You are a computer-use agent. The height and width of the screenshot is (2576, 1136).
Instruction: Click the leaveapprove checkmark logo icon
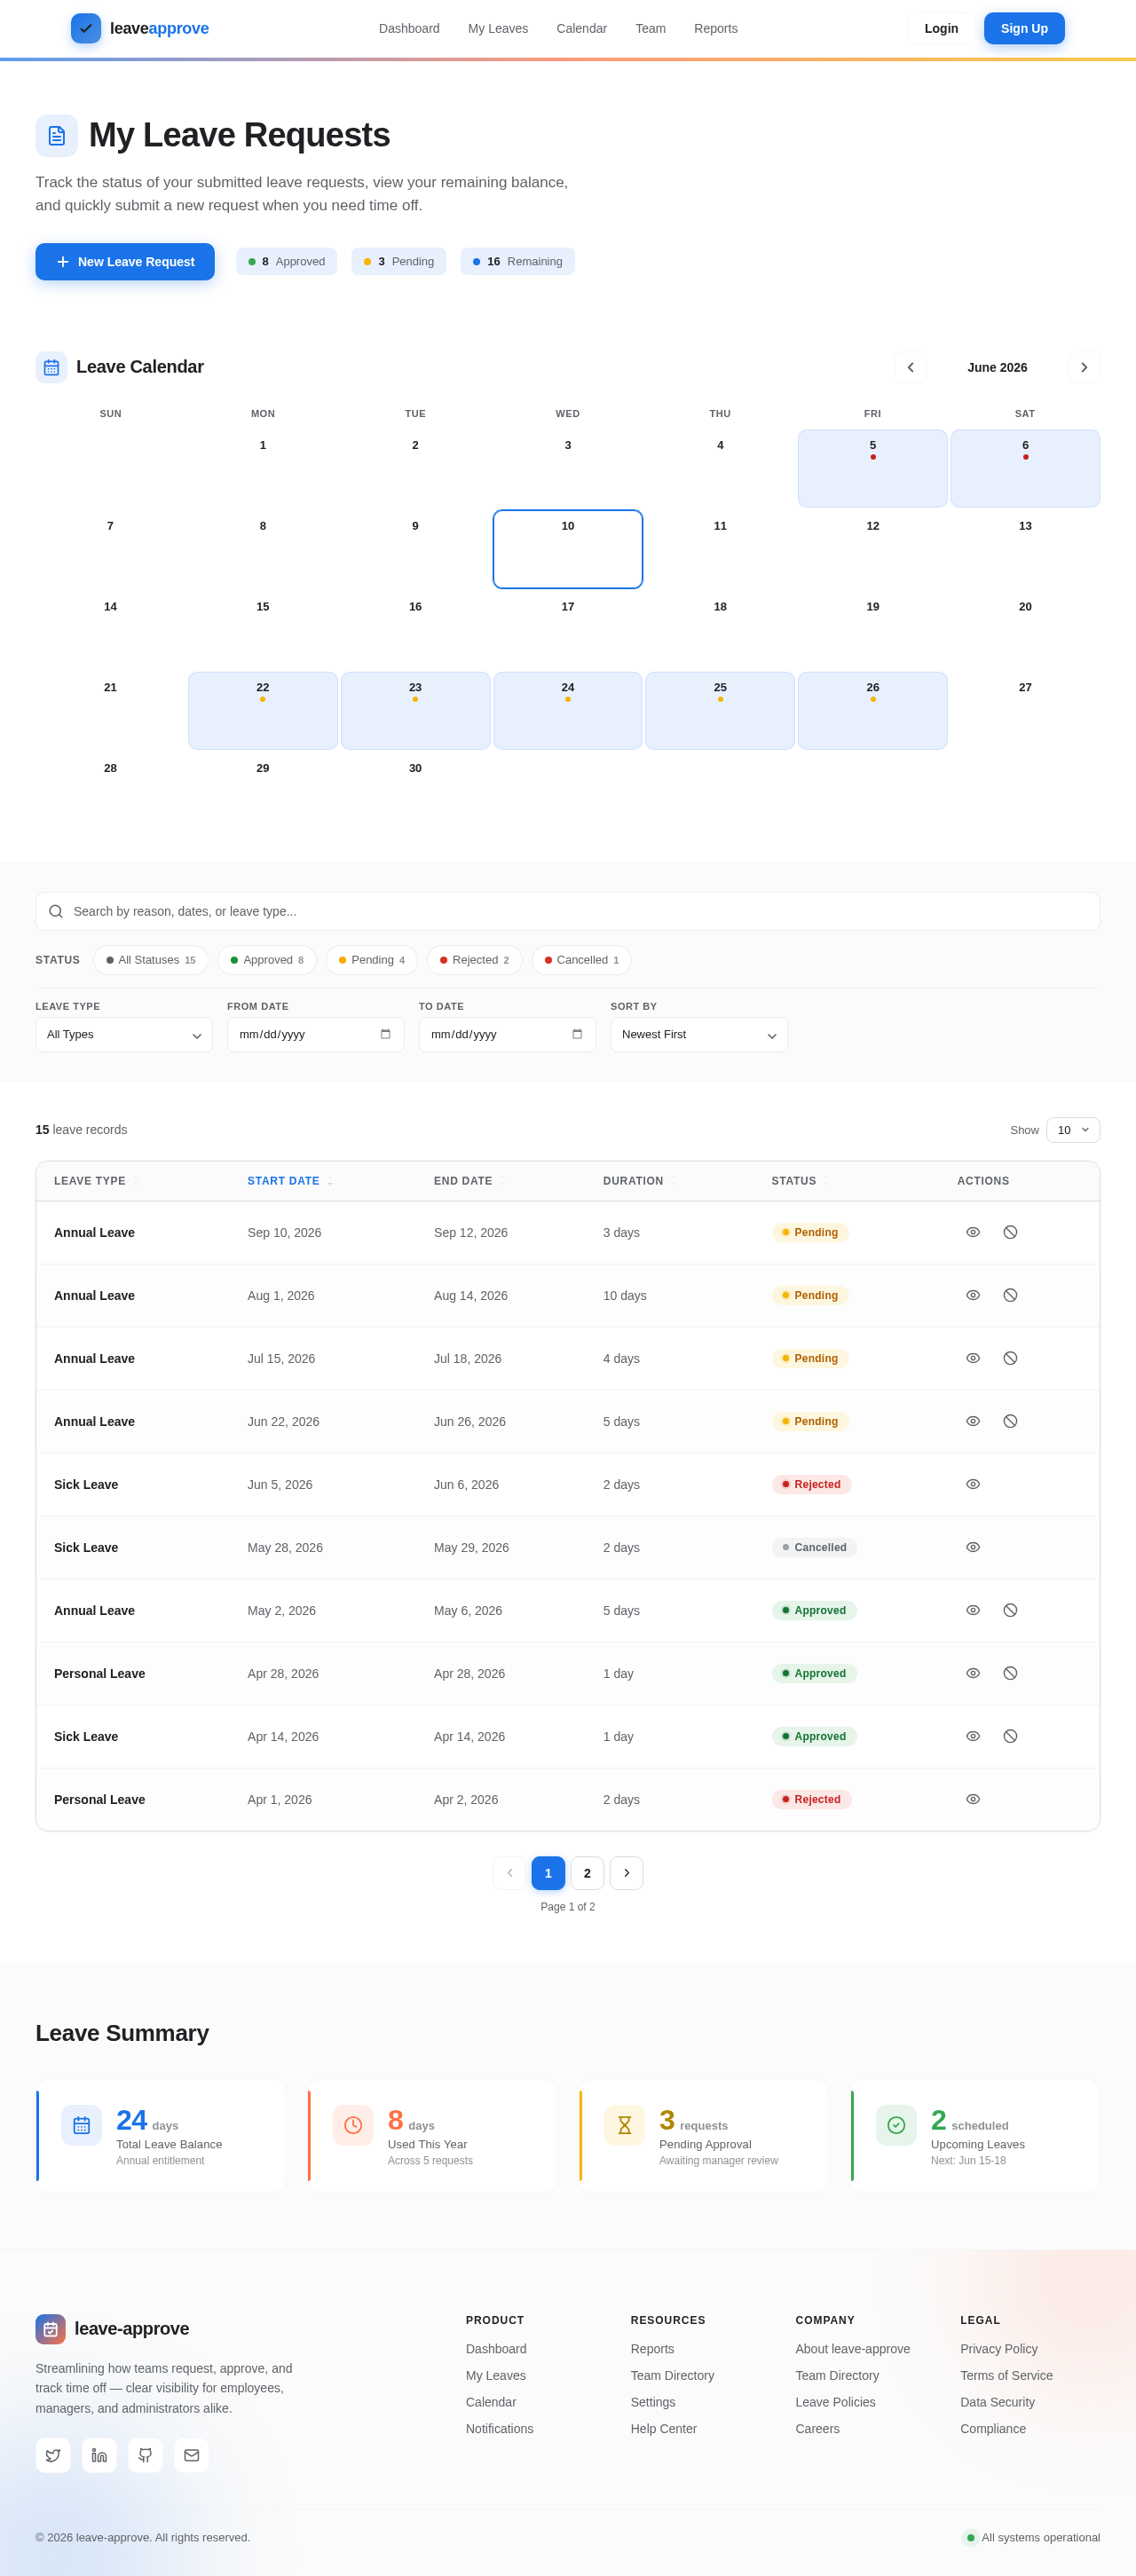86,28
